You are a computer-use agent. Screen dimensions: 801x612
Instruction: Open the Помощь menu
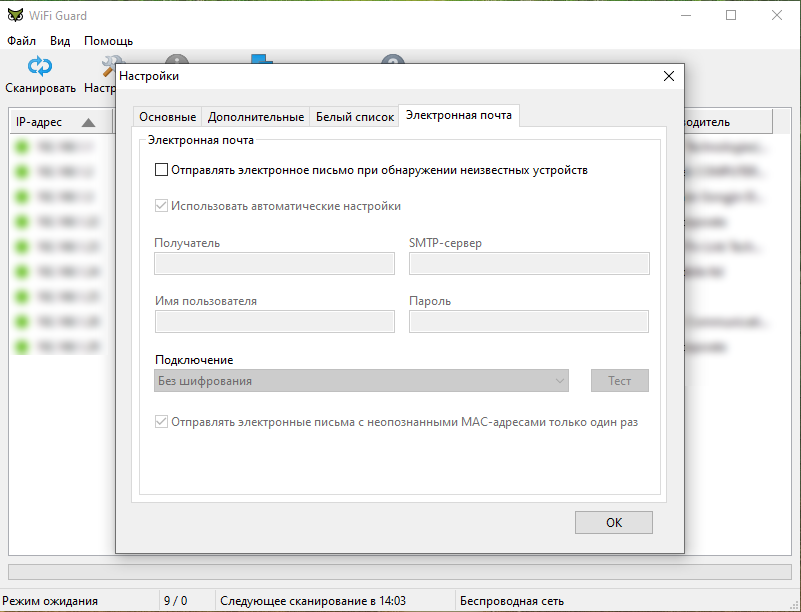[108, 41]
